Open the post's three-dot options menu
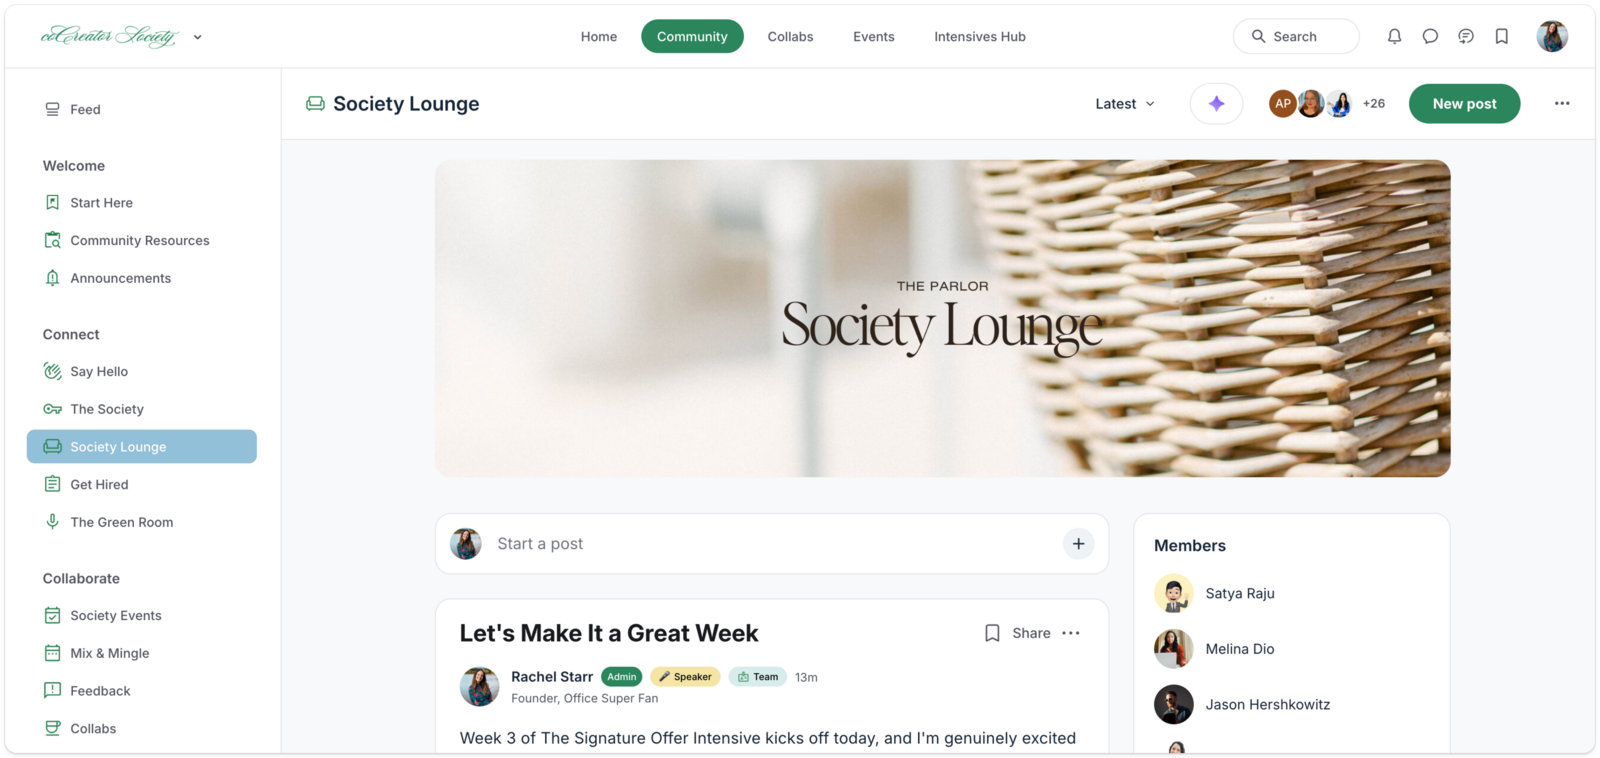1600x758 pixels. pos(1071,633)
